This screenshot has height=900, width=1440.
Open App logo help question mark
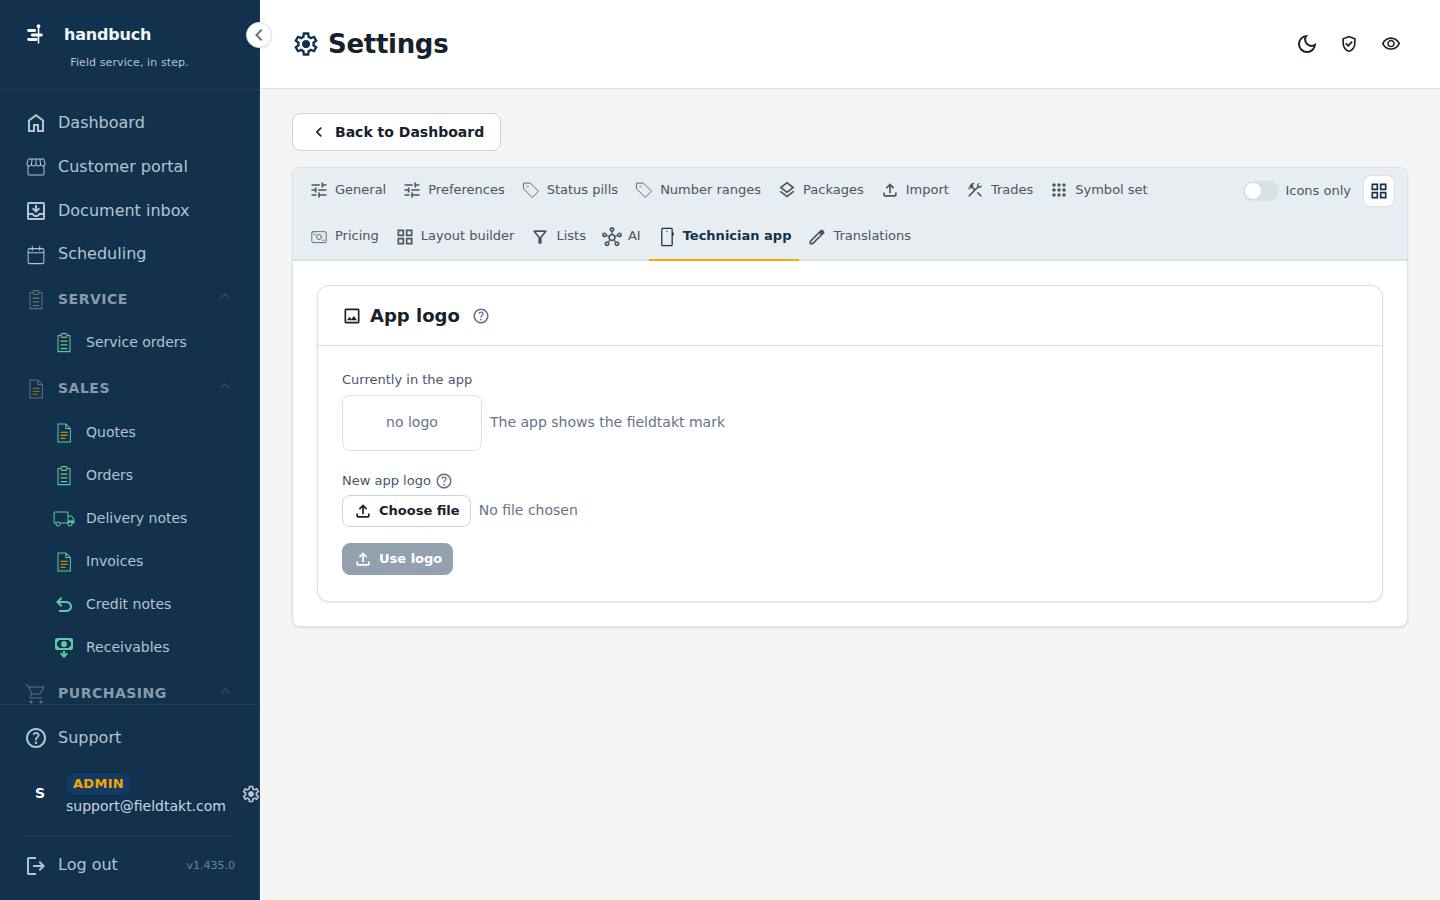(x=481, y=316)
